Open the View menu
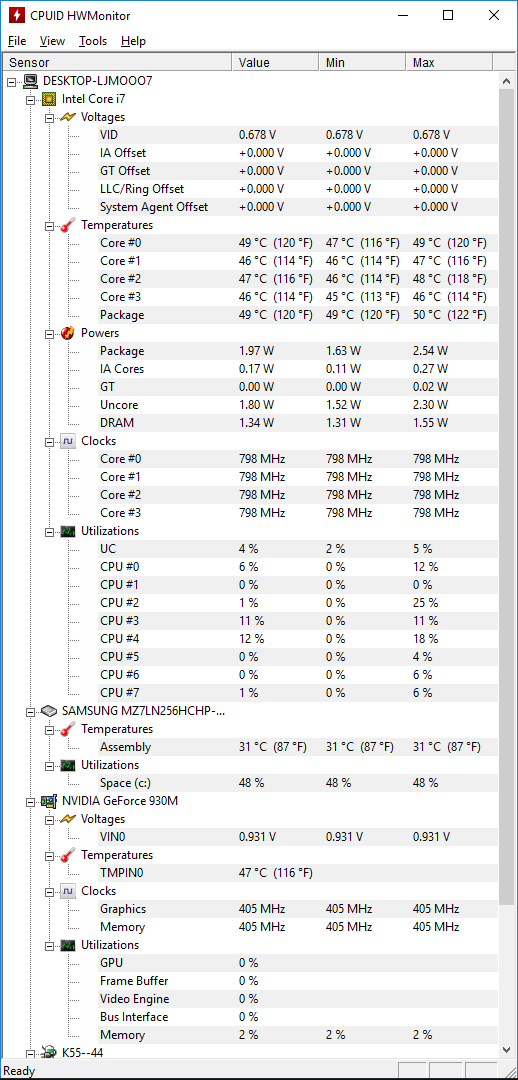The image size is (518, 1080). click(x=52, y=41)
